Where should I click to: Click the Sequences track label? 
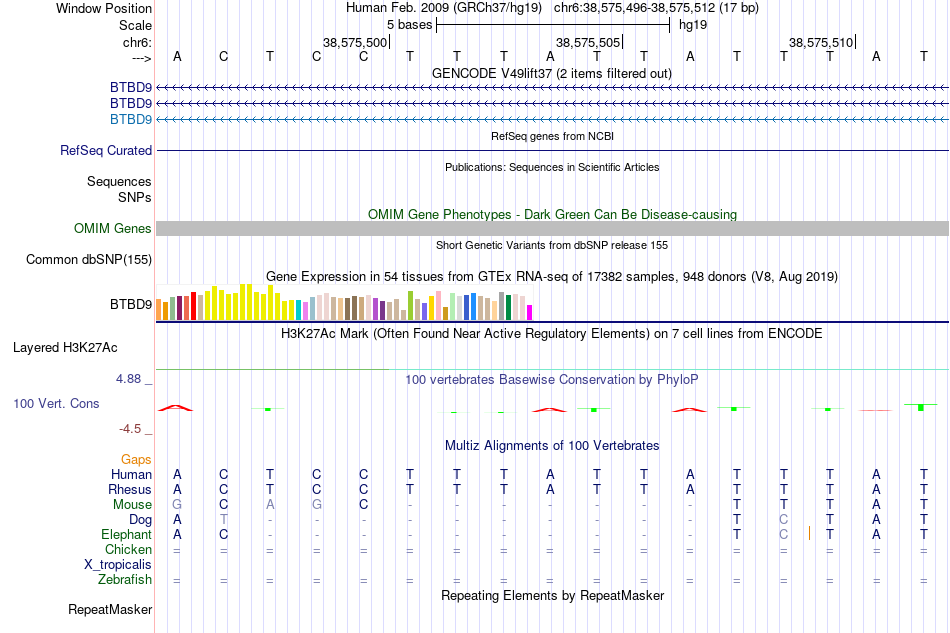[119, 182]
